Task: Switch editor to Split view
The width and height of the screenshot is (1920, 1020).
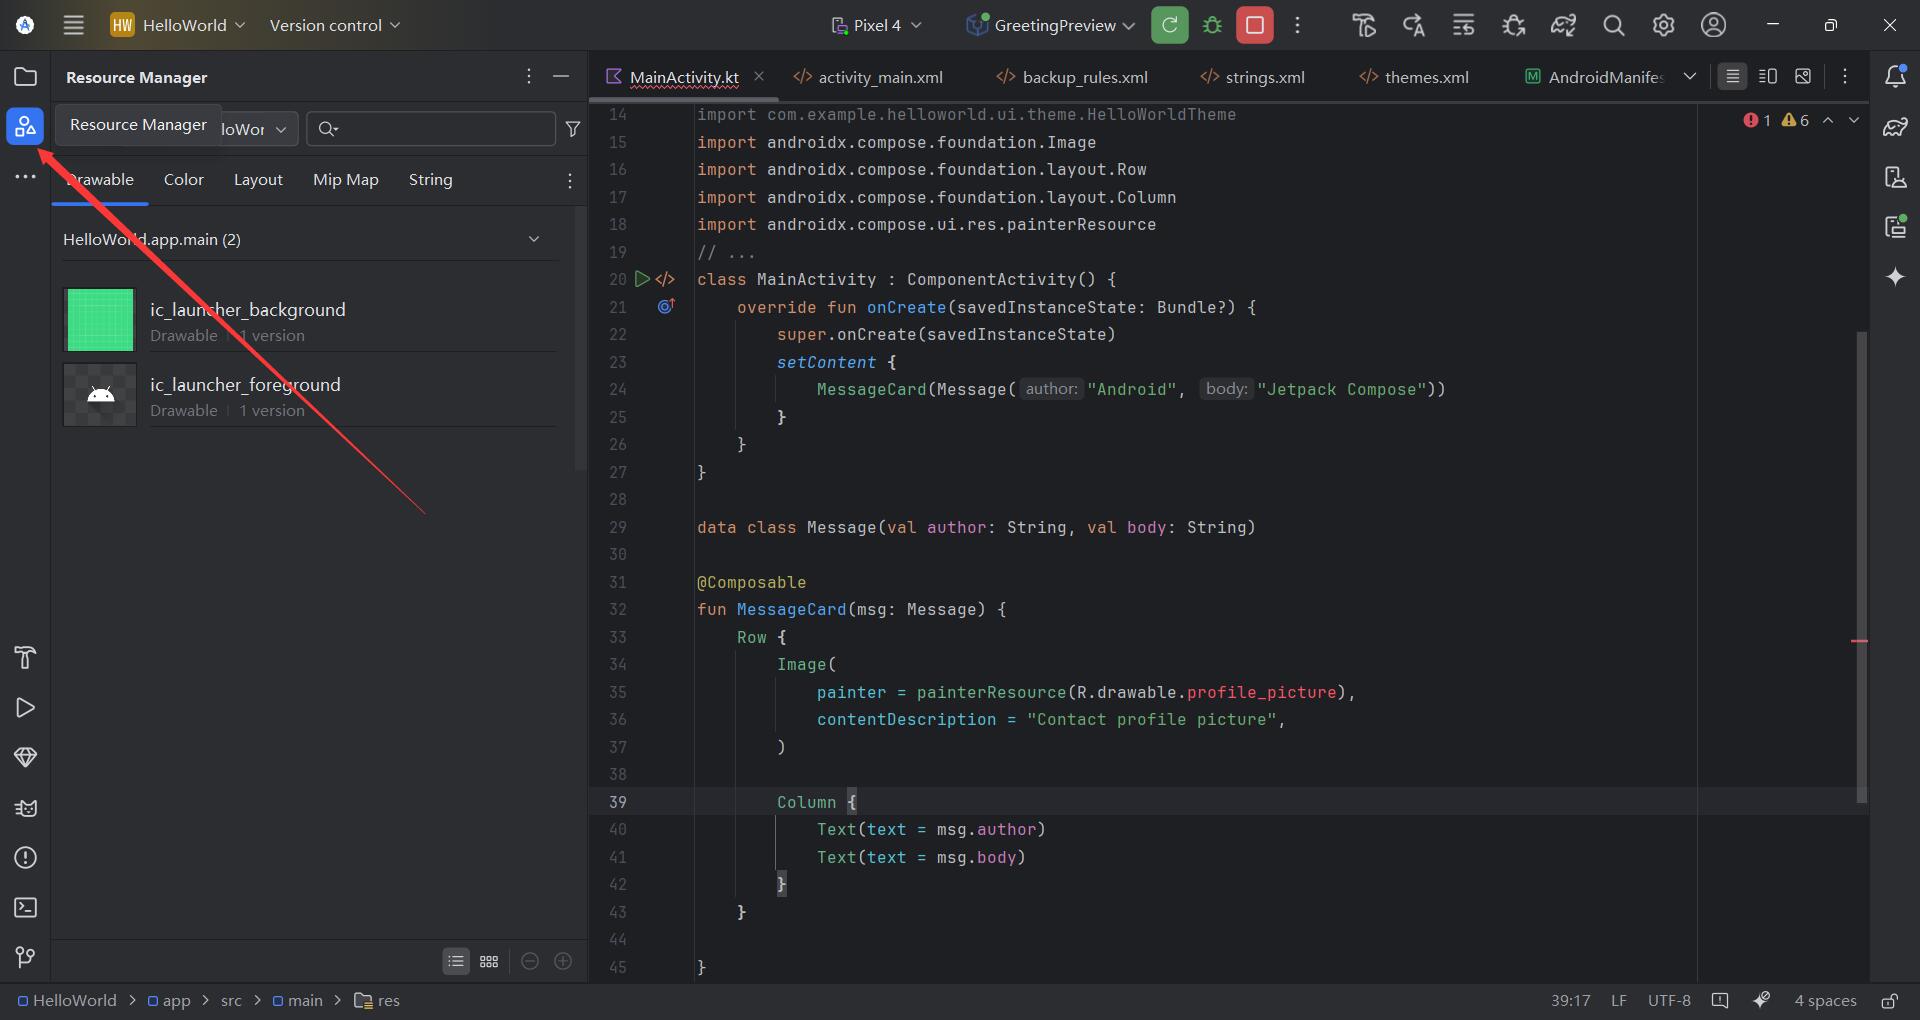Action: [x=1768, y=76]
